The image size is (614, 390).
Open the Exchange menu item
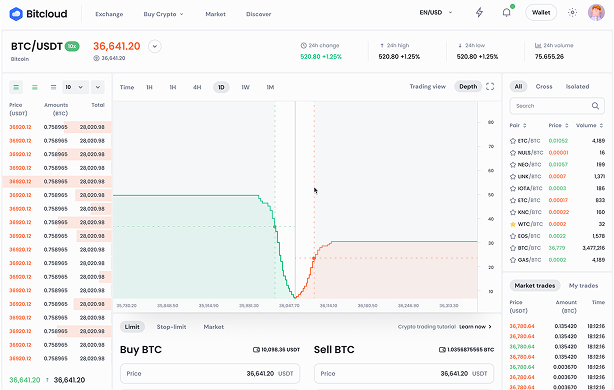coord(109,14)
